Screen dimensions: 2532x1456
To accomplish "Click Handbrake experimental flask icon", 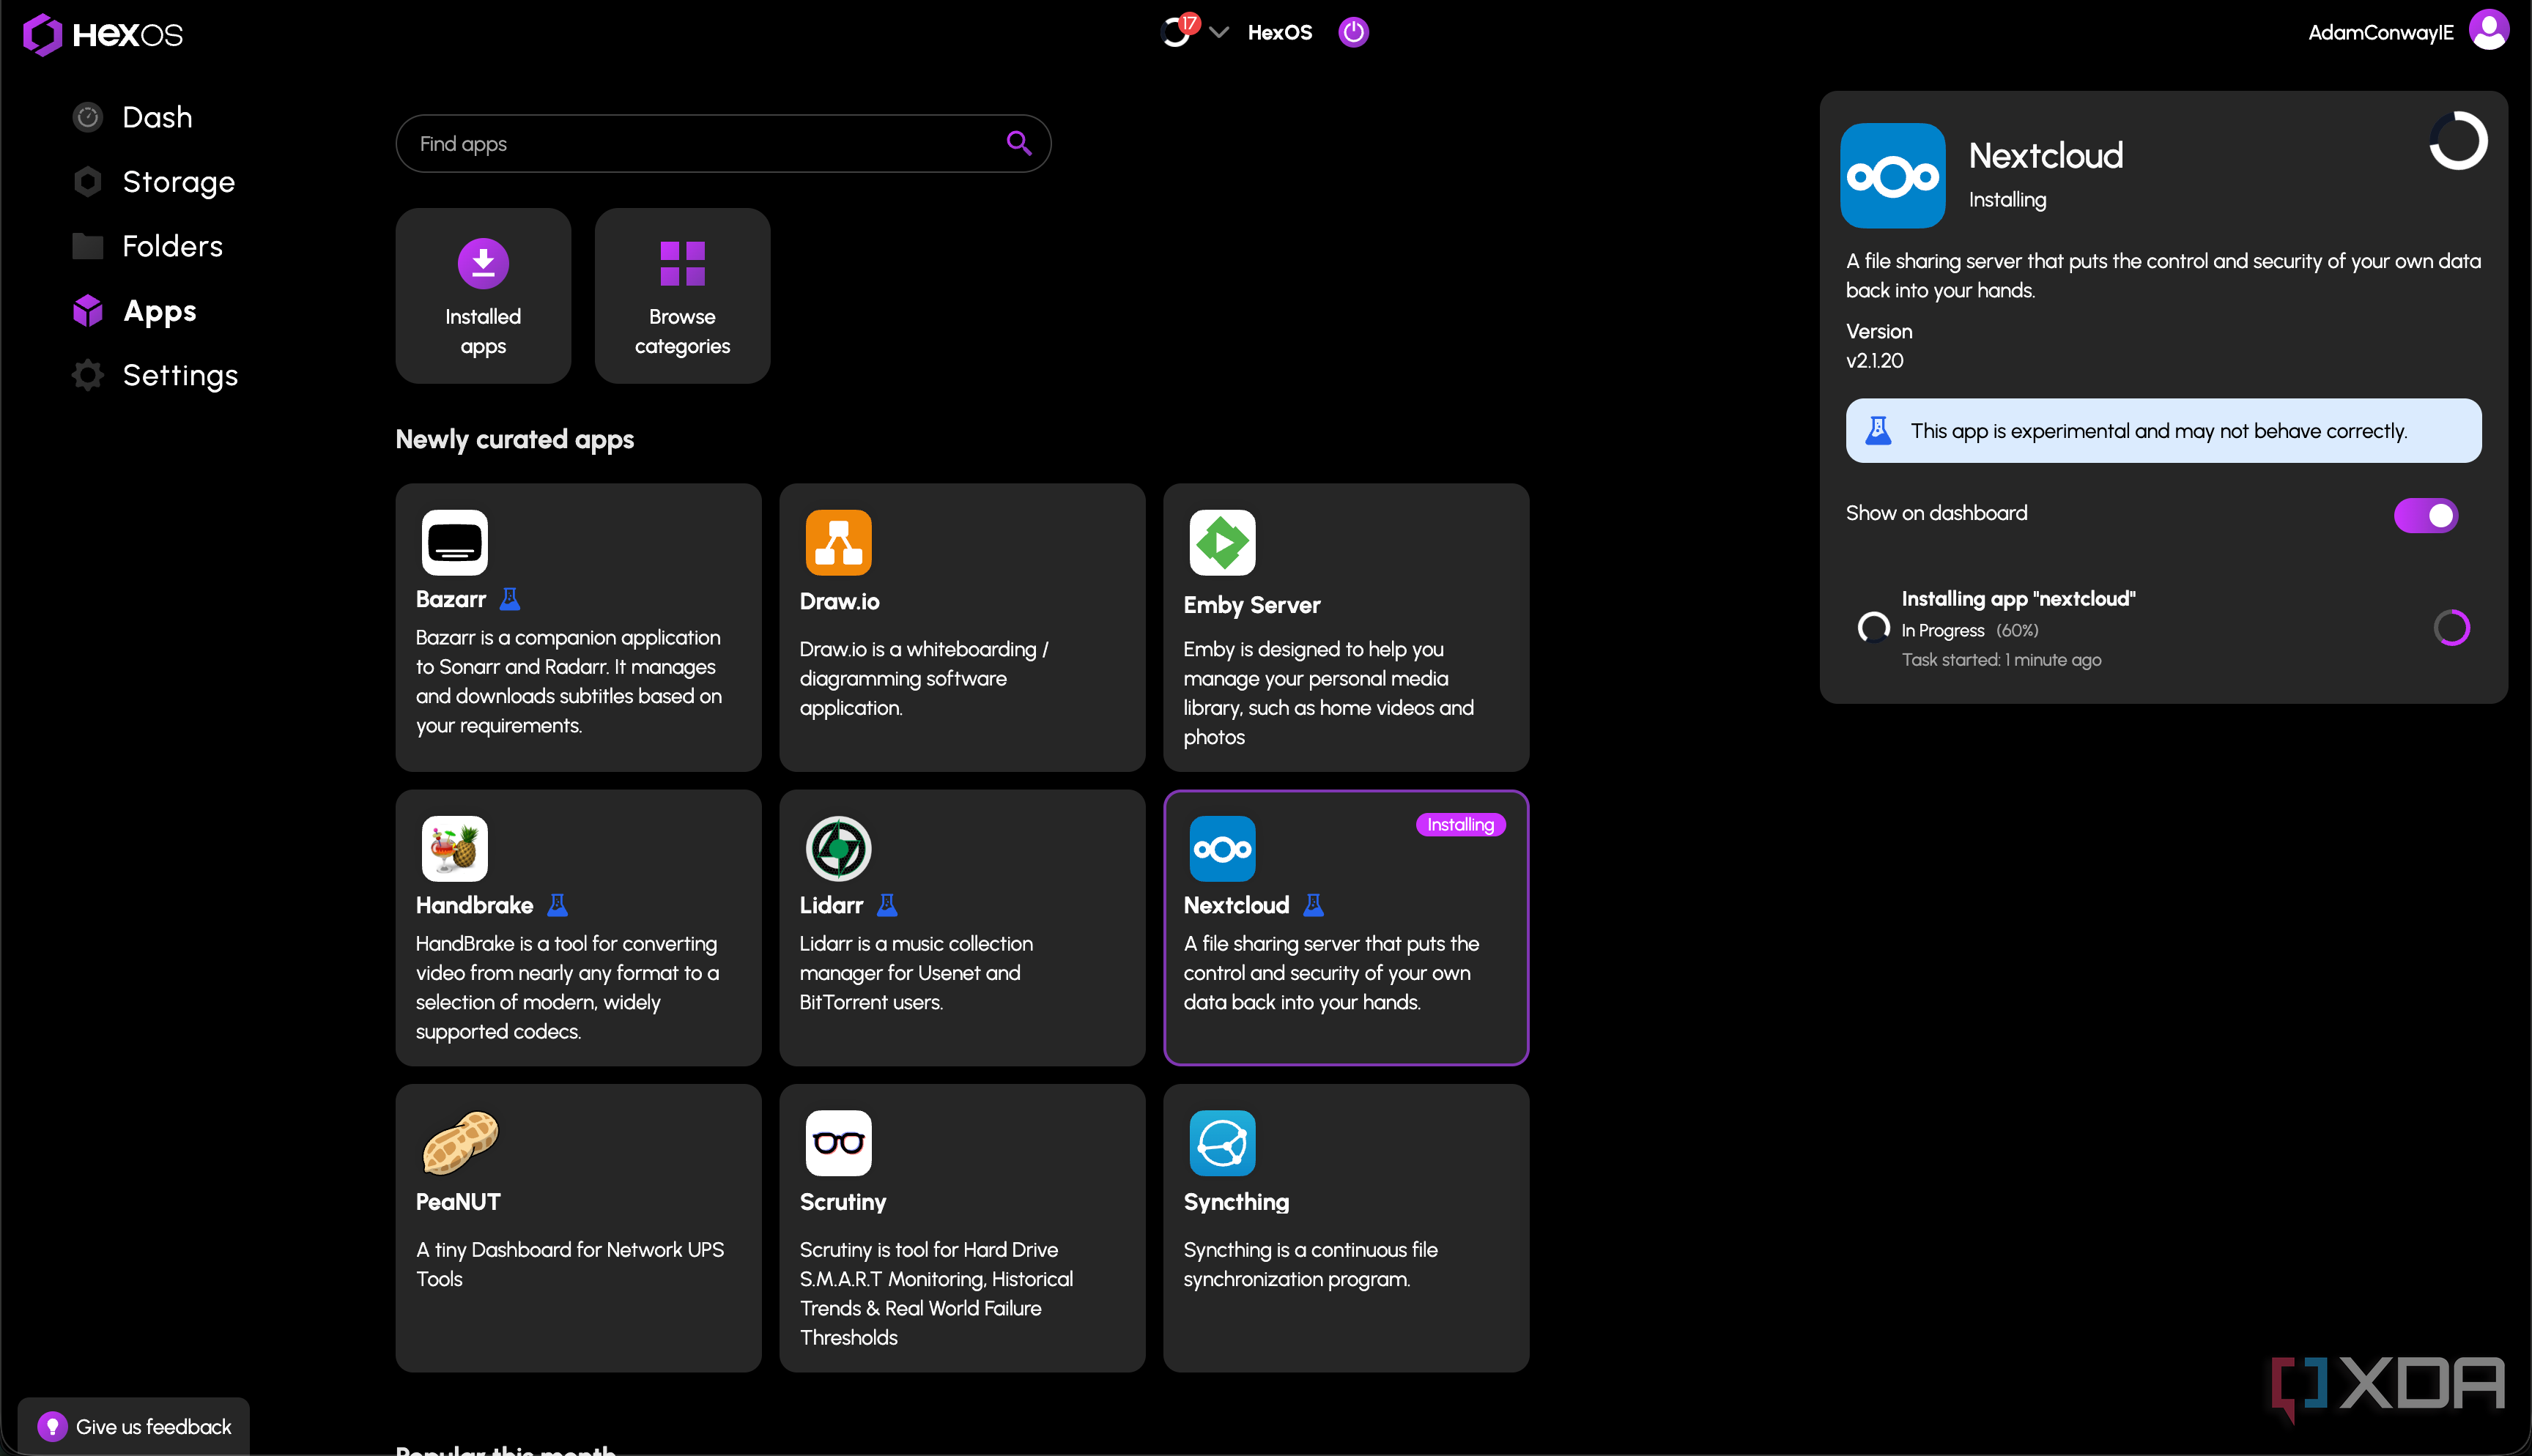I will (558, 905).
